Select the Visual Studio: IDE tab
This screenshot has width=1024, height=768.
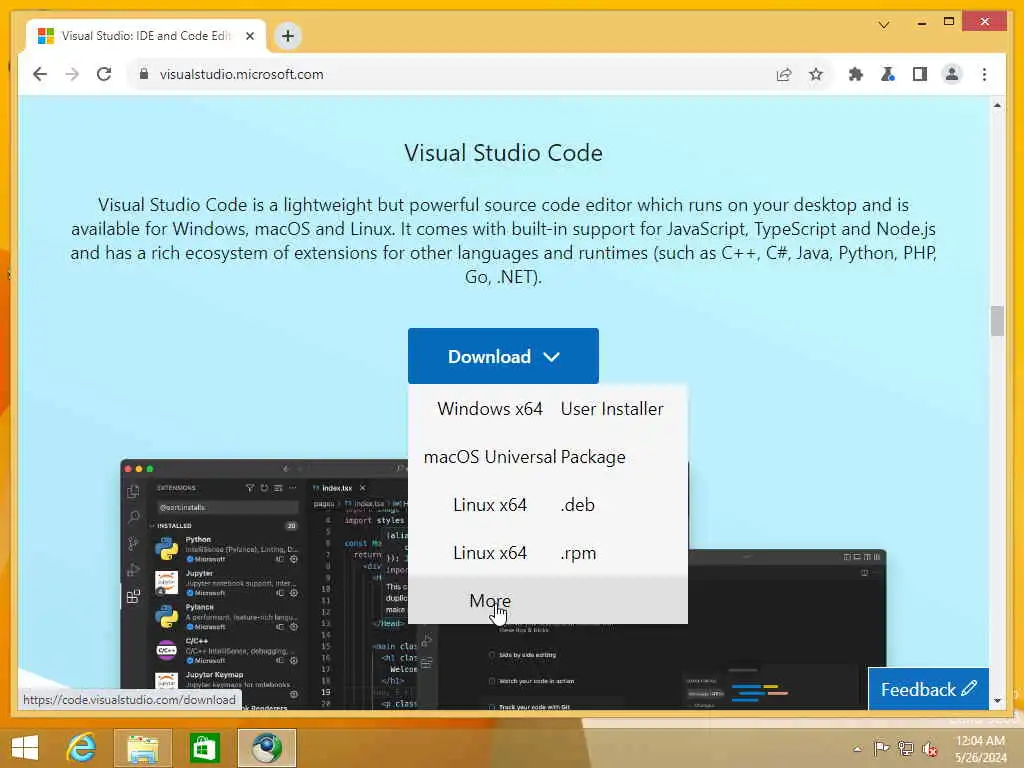pyautogui.click(x=146, y=36)
